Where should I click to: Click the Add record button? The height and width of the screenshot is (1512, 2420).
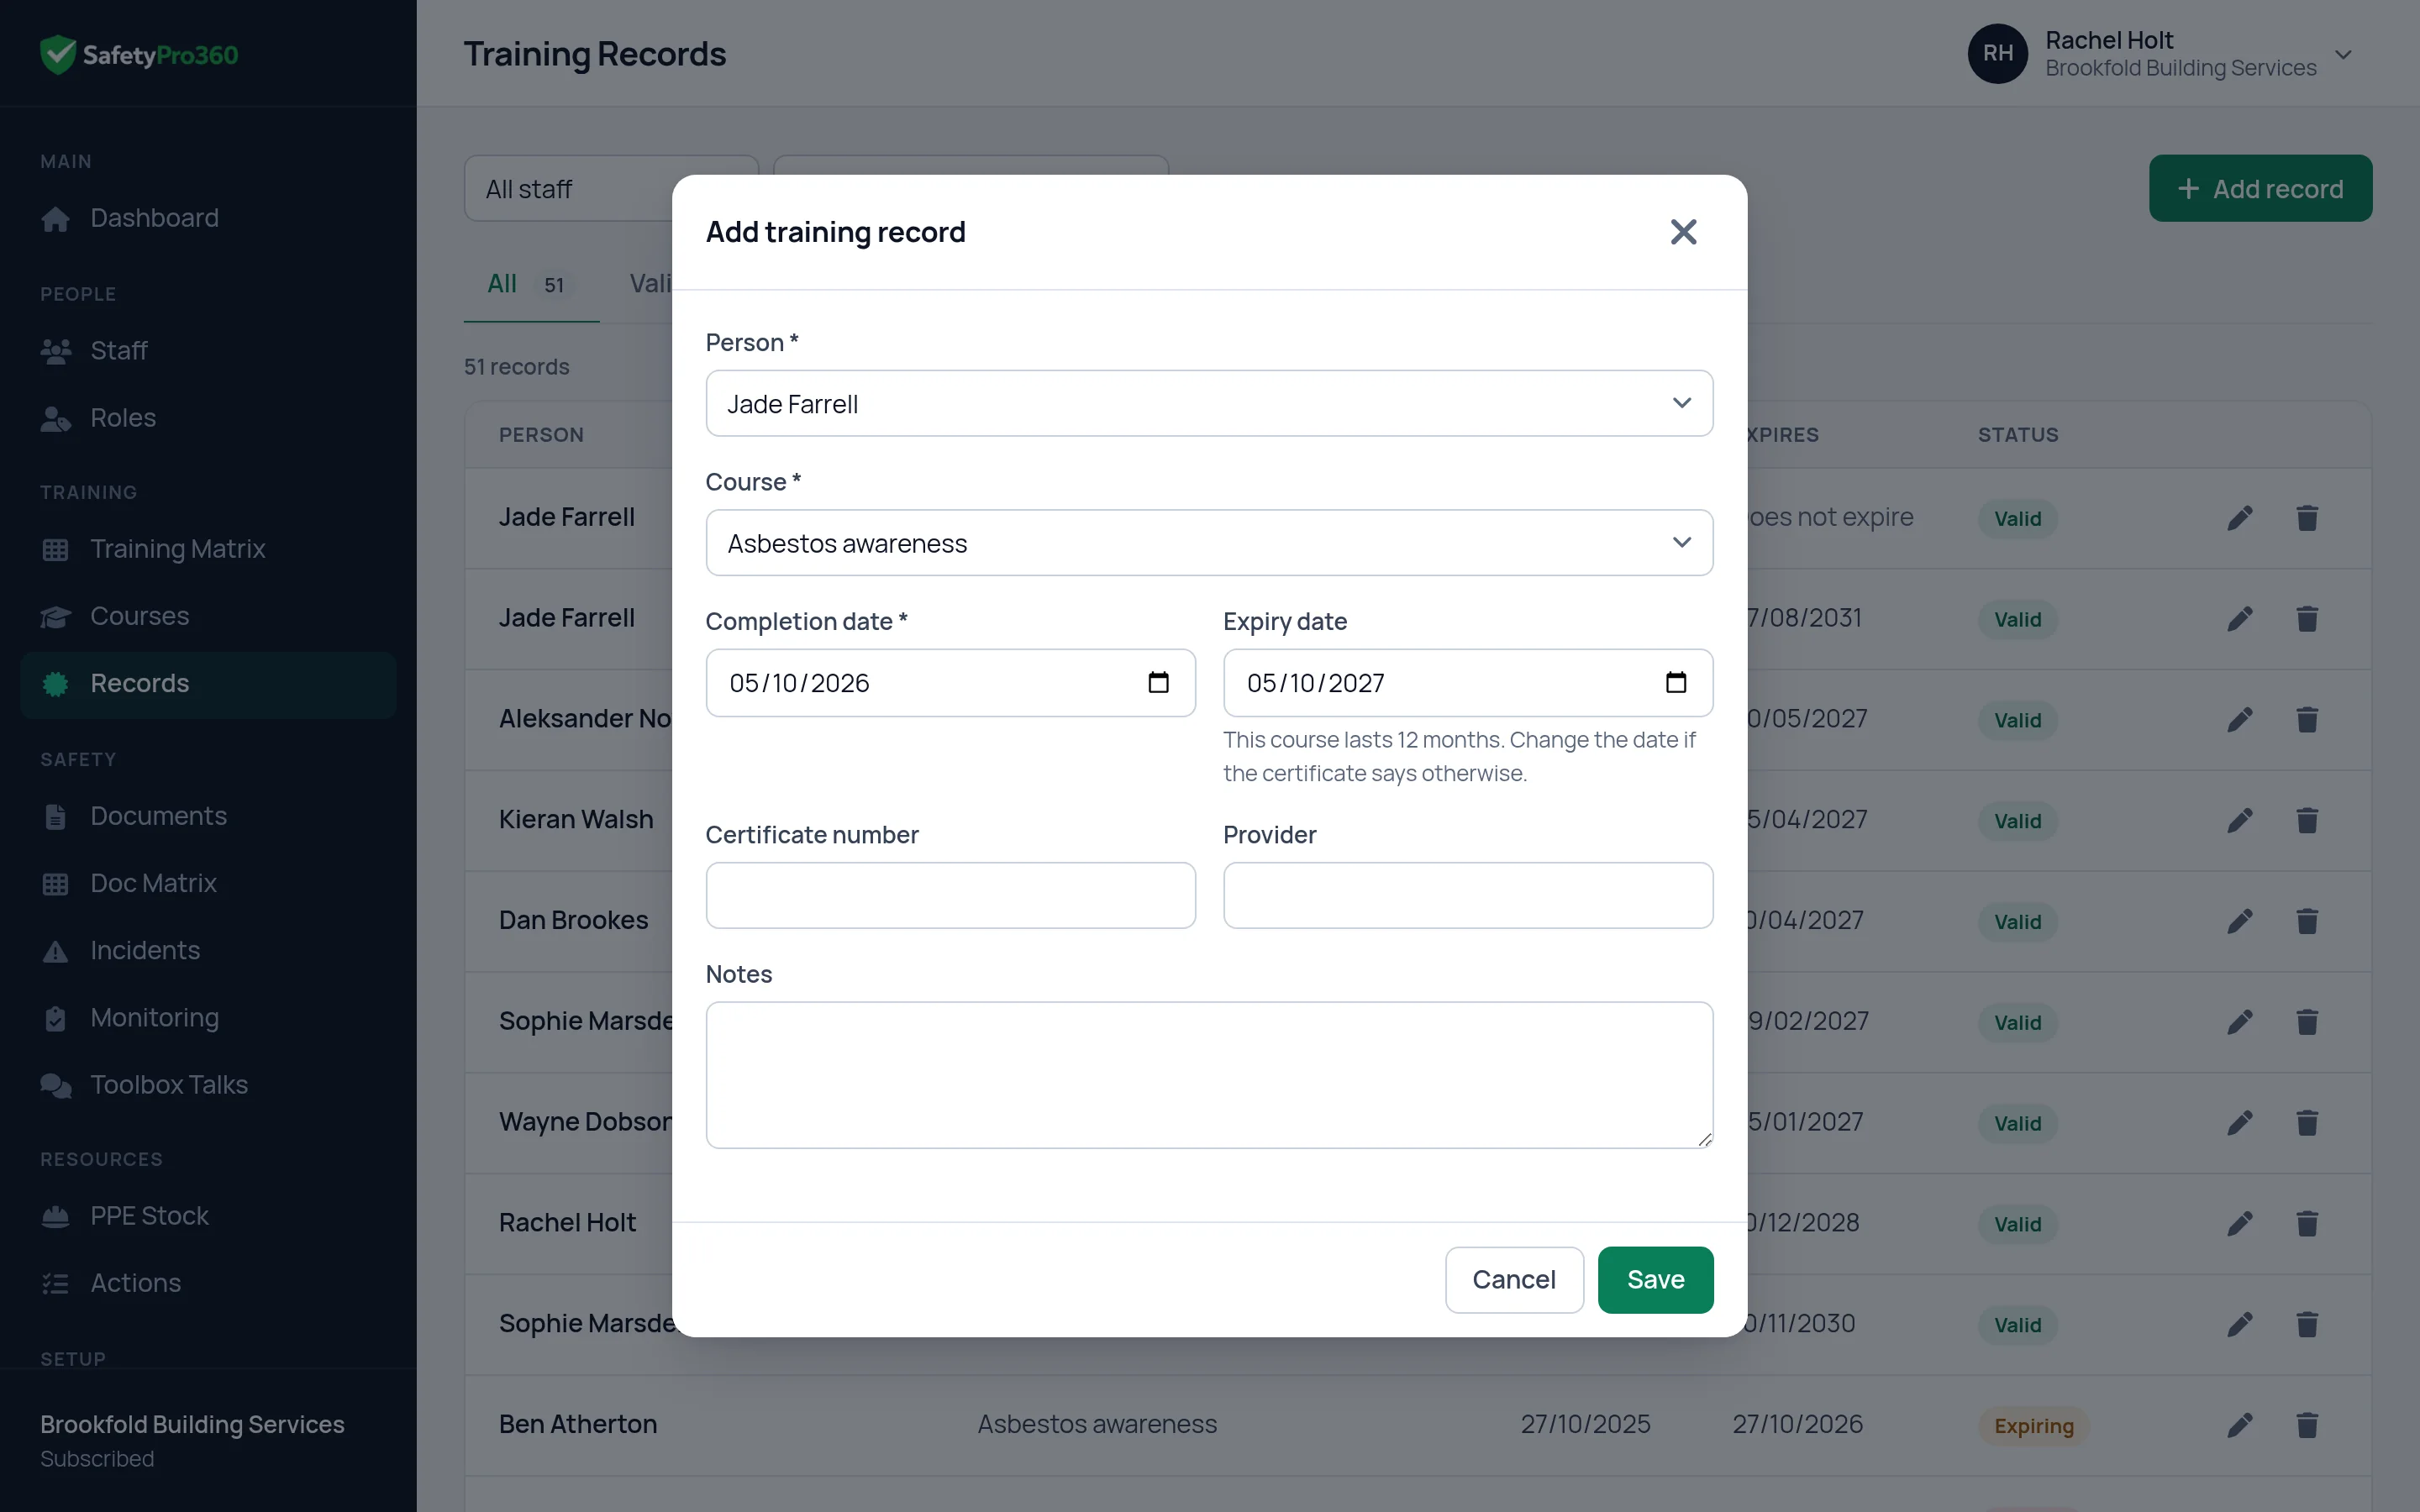pos(2260,188)
